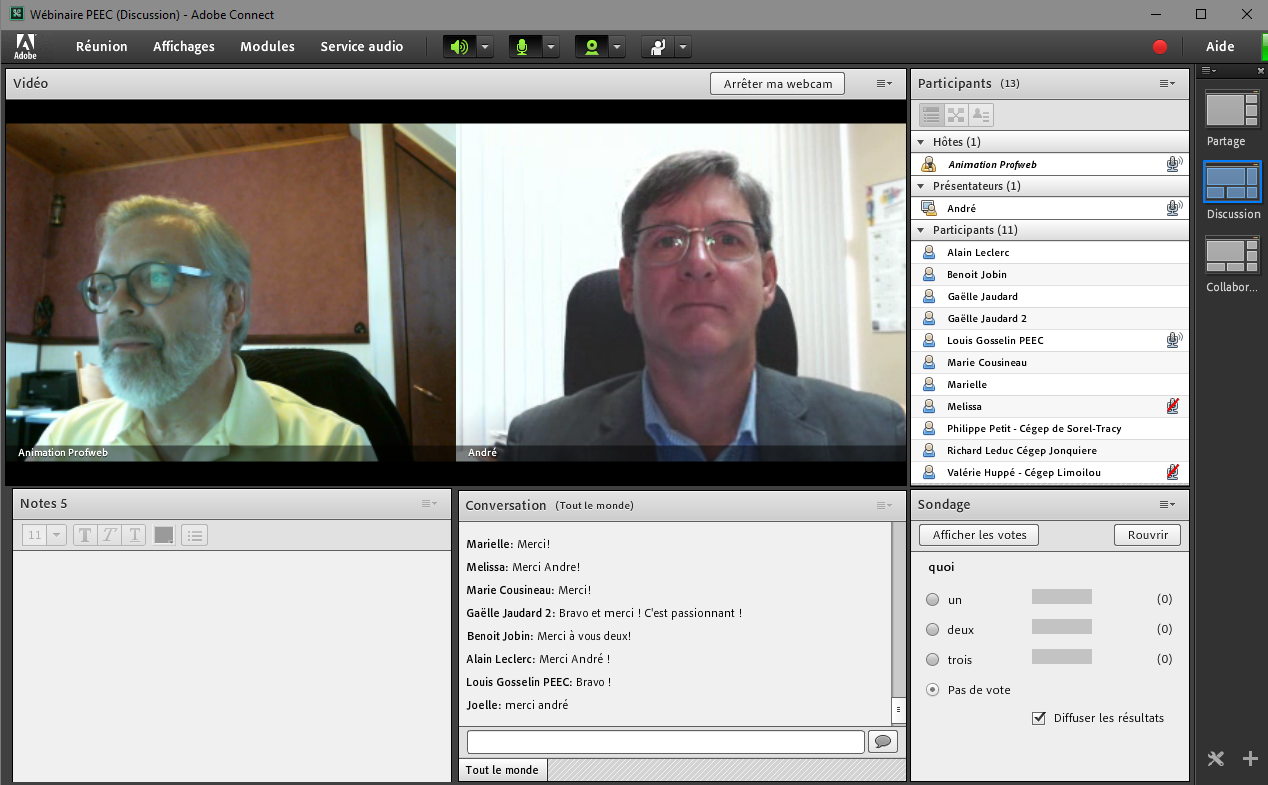Select the 'deux' poll option
Screen dimensions: 1268x785
(x=933, y=630)
